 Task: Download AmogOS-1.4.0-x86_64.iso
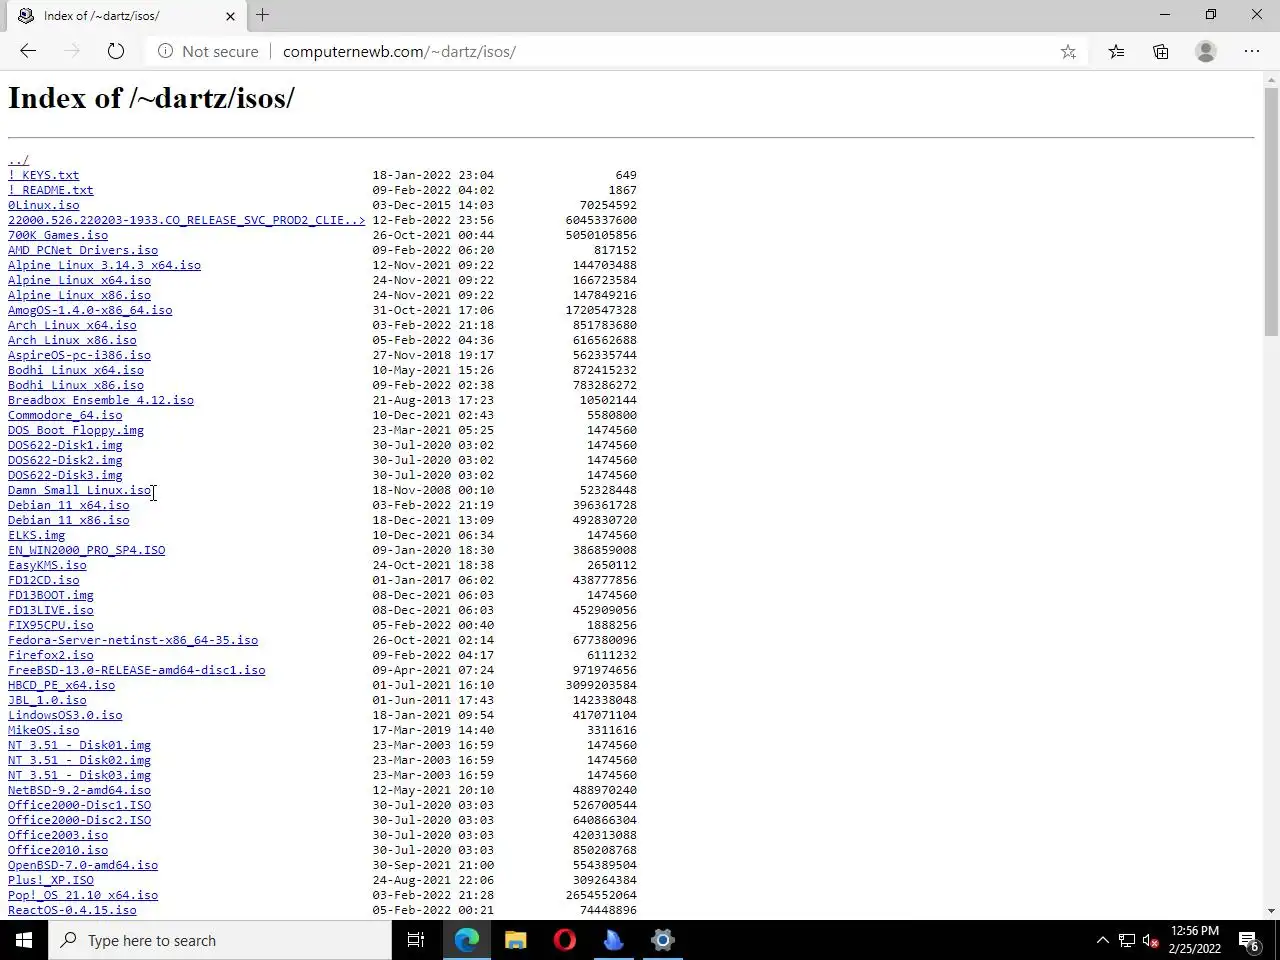point(90,310)
